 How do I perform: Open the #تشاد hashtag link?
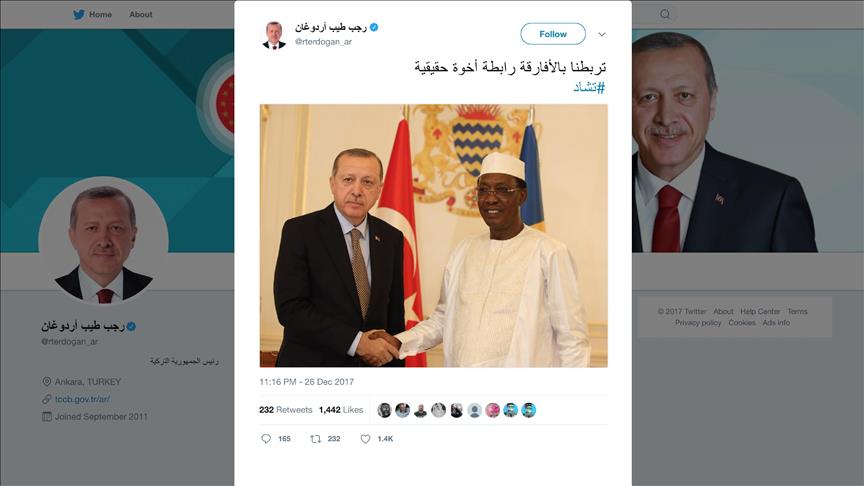pyautogui.click(x=589, y=87)
